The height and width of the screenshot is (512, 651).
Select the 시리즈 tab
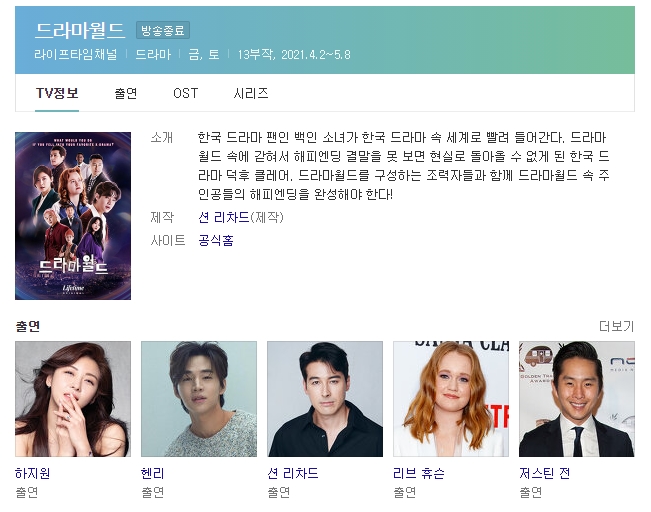tap(250, 93)
